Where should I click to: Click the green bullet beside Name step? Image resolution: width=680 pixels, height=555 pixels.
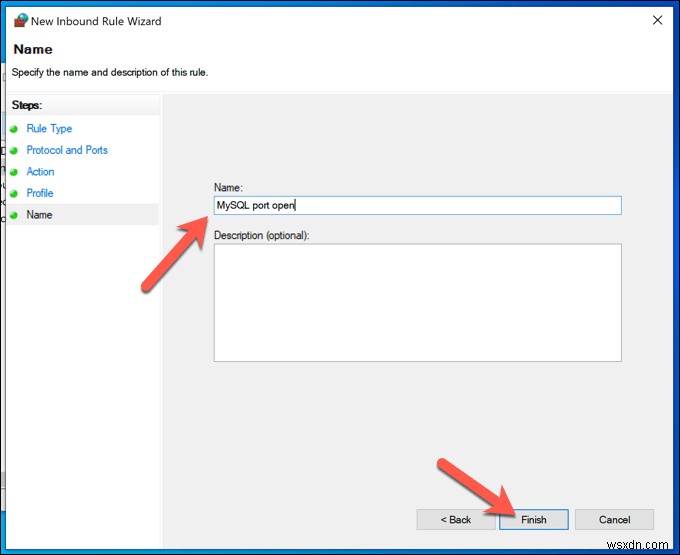[x=14, y=215]
